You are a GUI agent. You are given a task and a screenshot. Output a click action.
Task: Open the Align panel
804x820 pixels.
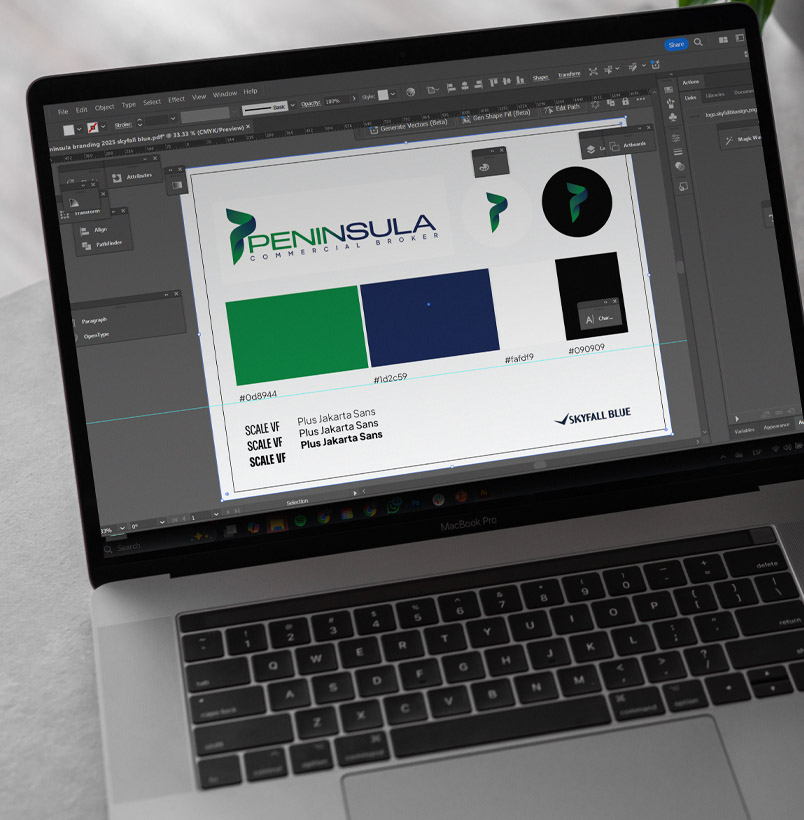94,230
